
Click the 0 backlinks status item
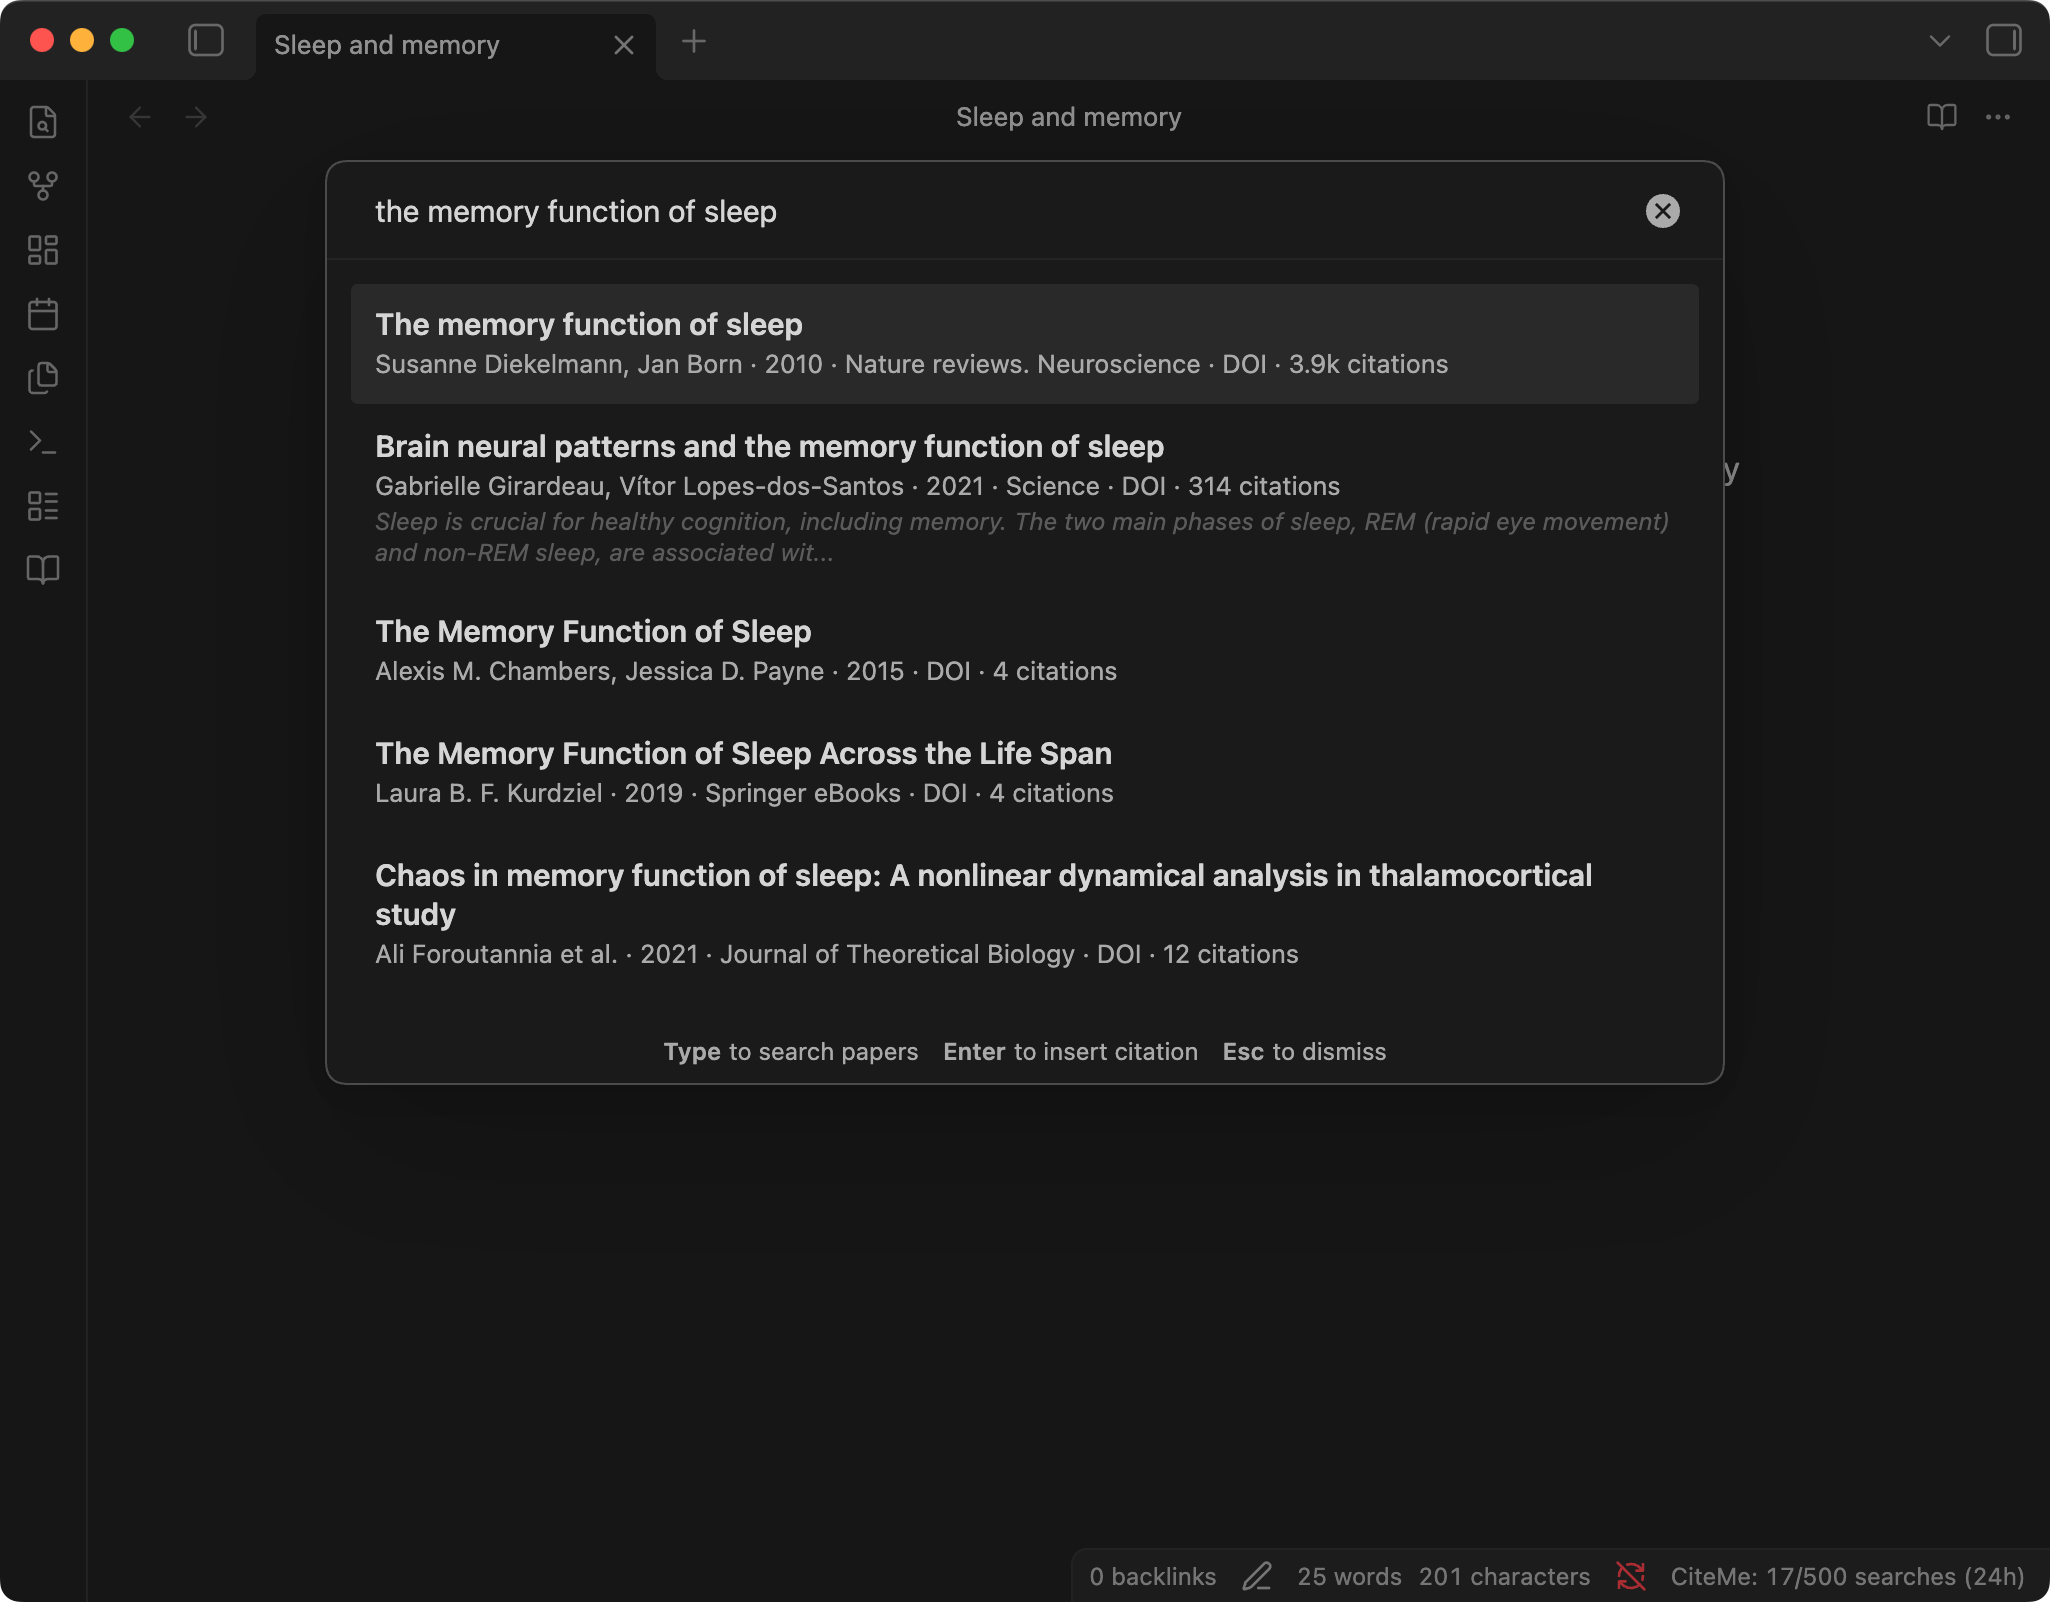click(1152, 1577)
